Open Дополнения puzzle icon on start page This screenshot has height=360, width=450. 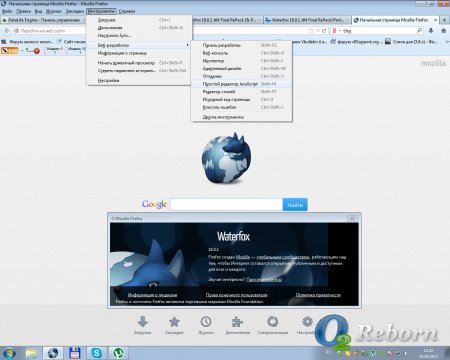pyautogui.click(x=237, y=325)
